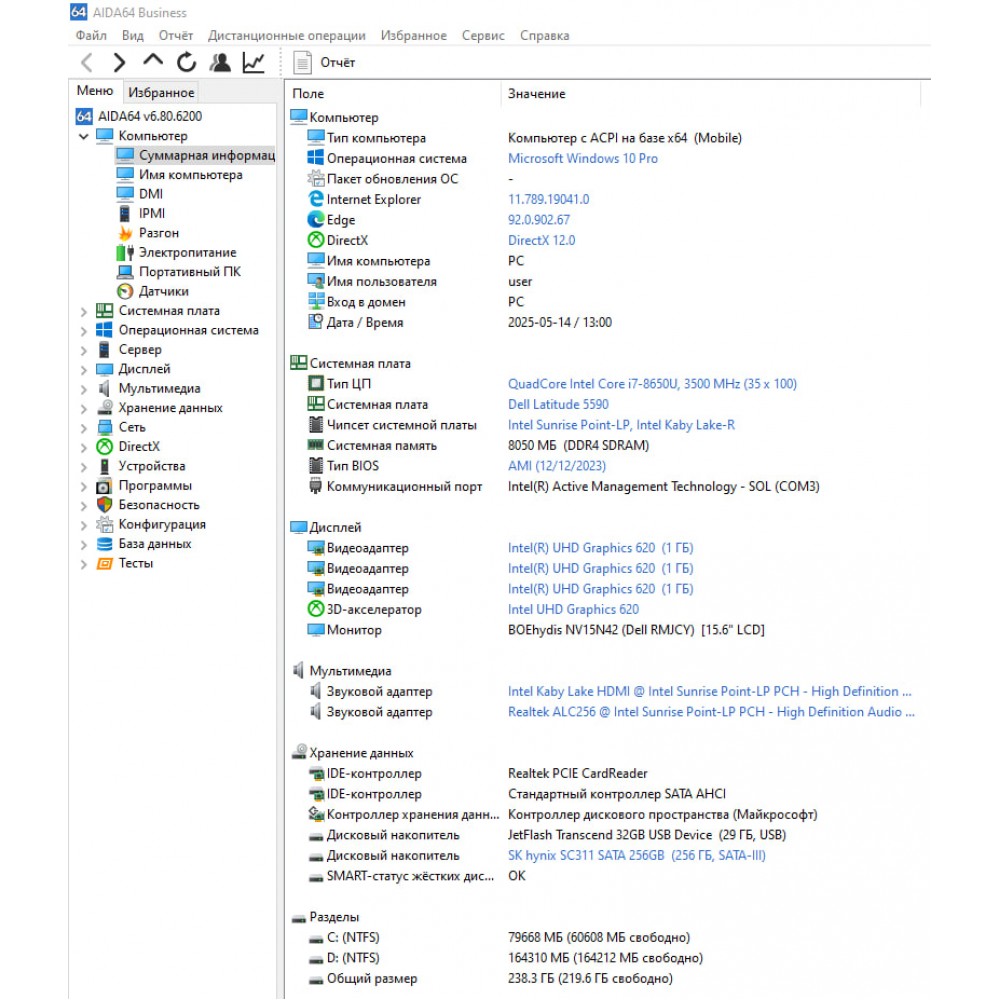Viewport: 1000px width, 1000px height.
Task: Click the Устройства icon in tree
Action: coord(105,466)
